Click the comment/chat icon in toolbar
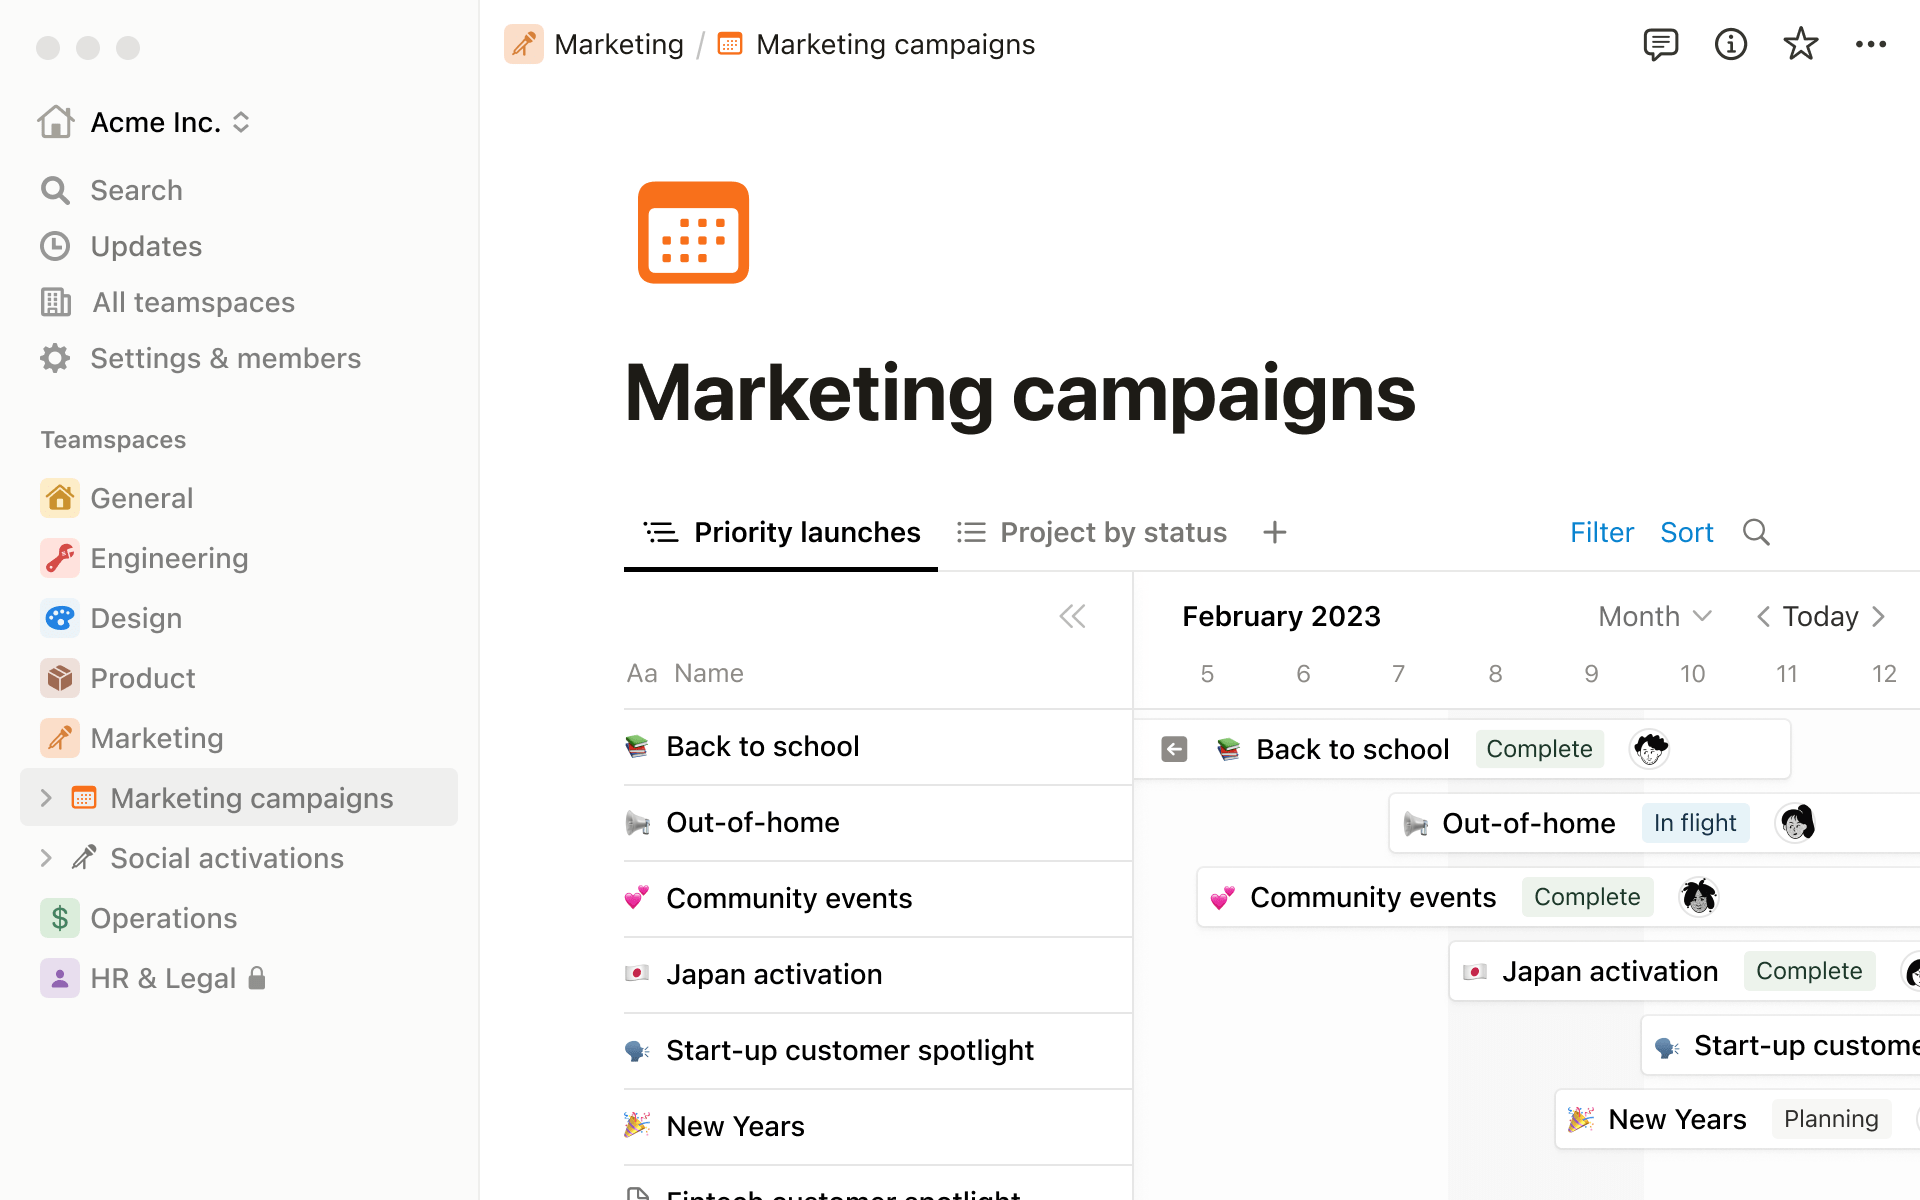The image size is (1920, 1200). (x=1659, y=44)
